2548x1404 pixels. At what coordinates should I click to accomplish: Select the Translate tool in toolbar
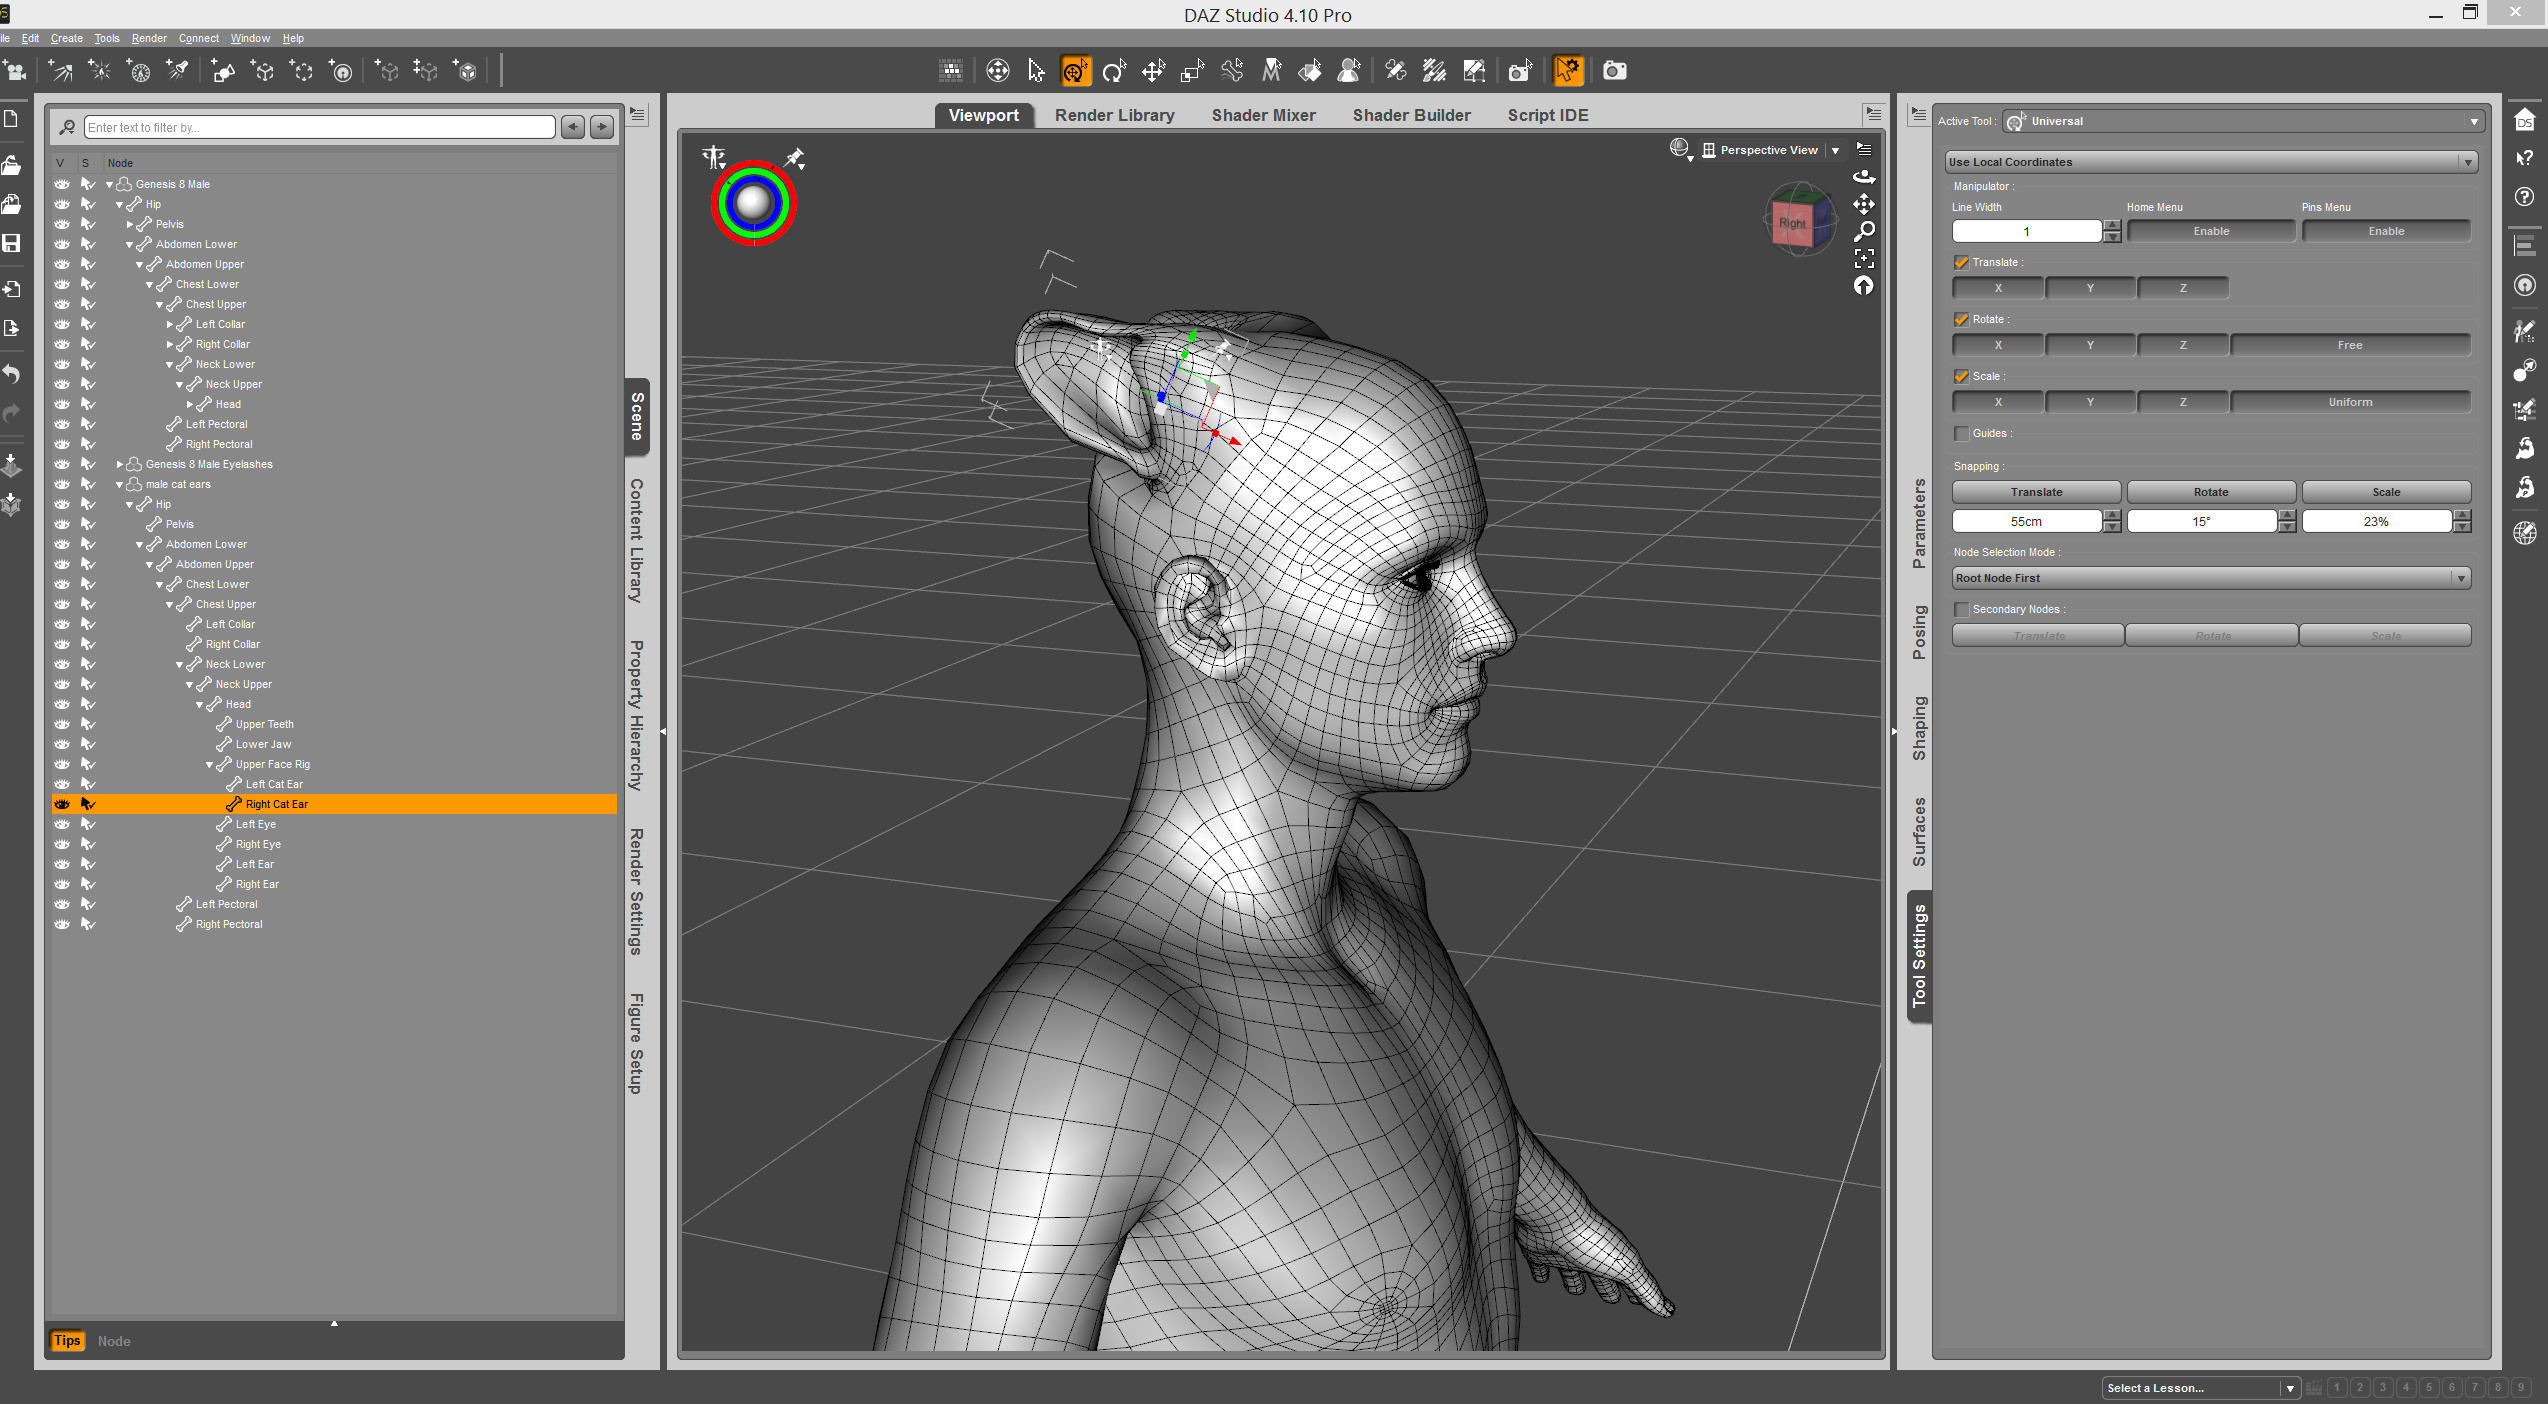point(1153,71)
